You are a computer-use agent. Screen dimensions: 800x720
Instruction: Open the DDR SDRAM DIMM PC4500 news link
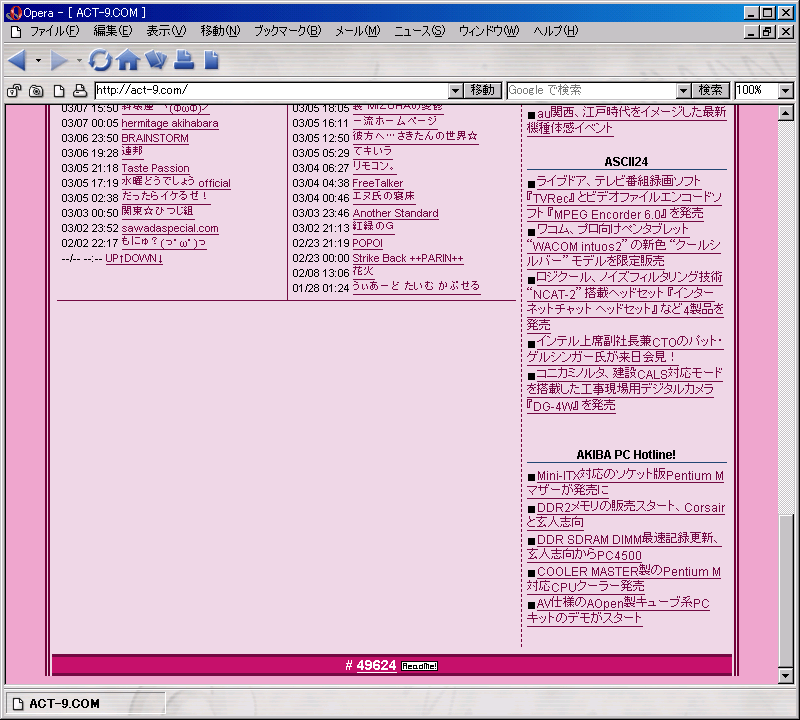tap(624, 547)
